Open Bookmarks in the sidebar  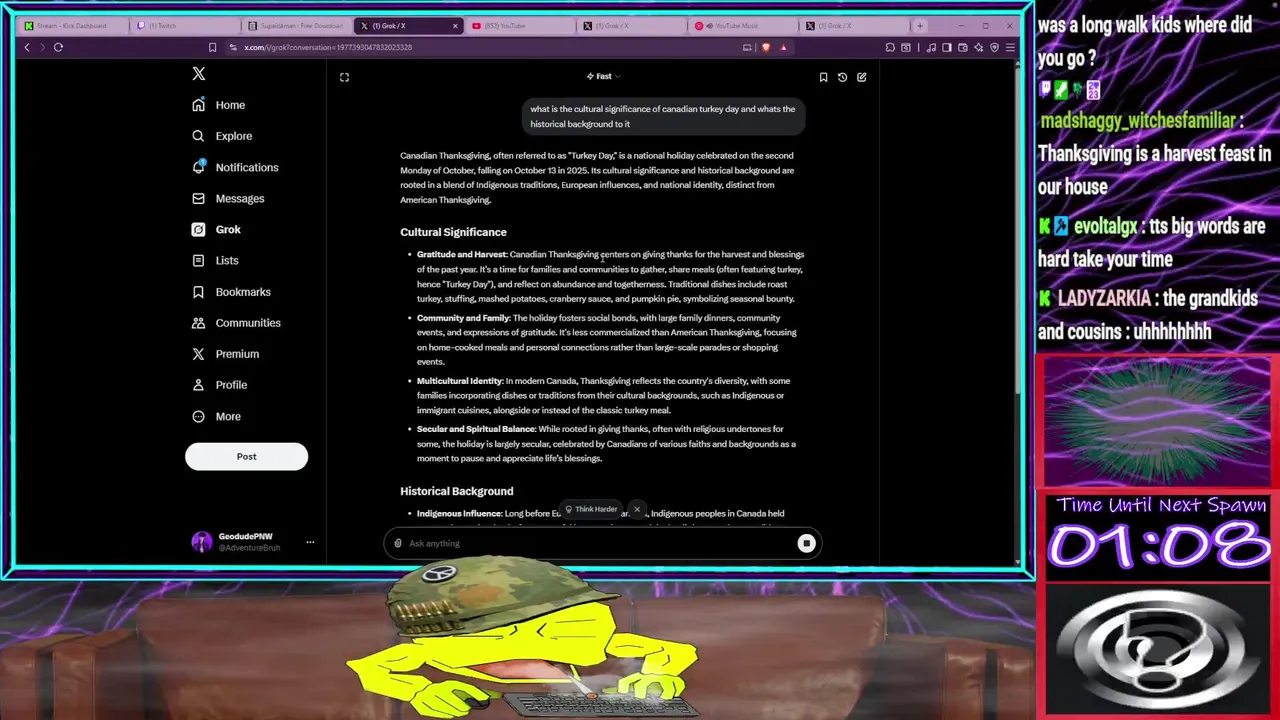point(231,292)
